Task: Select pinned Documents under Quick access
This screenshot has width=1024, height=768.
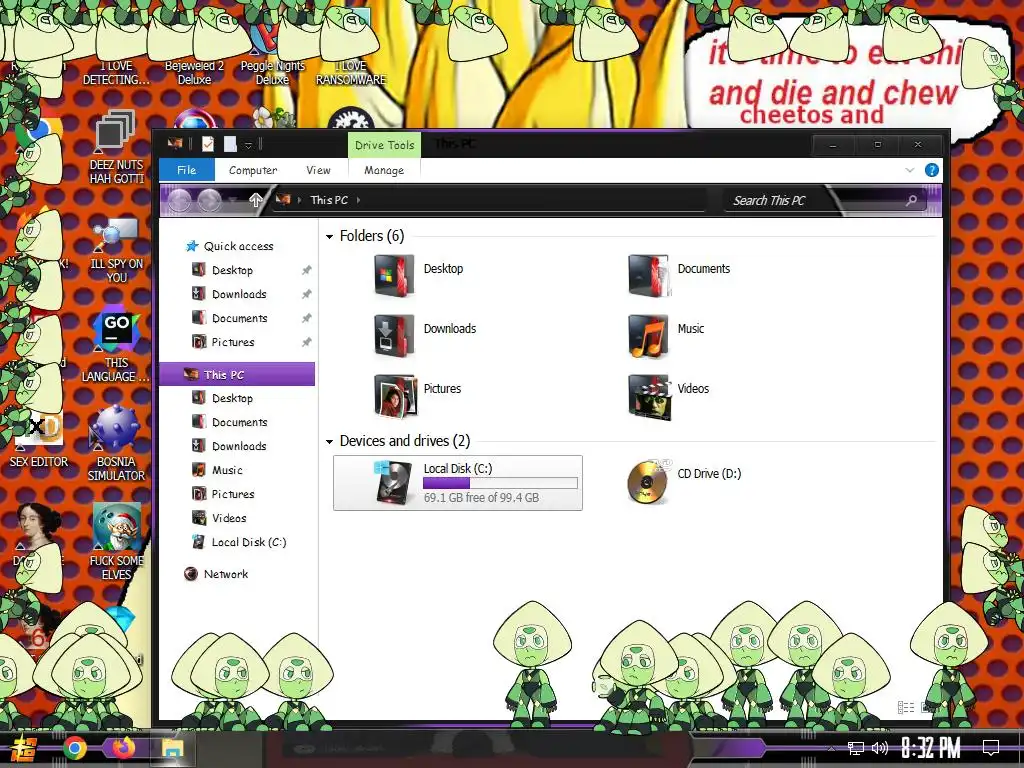Action: click(x=239, y=318)
